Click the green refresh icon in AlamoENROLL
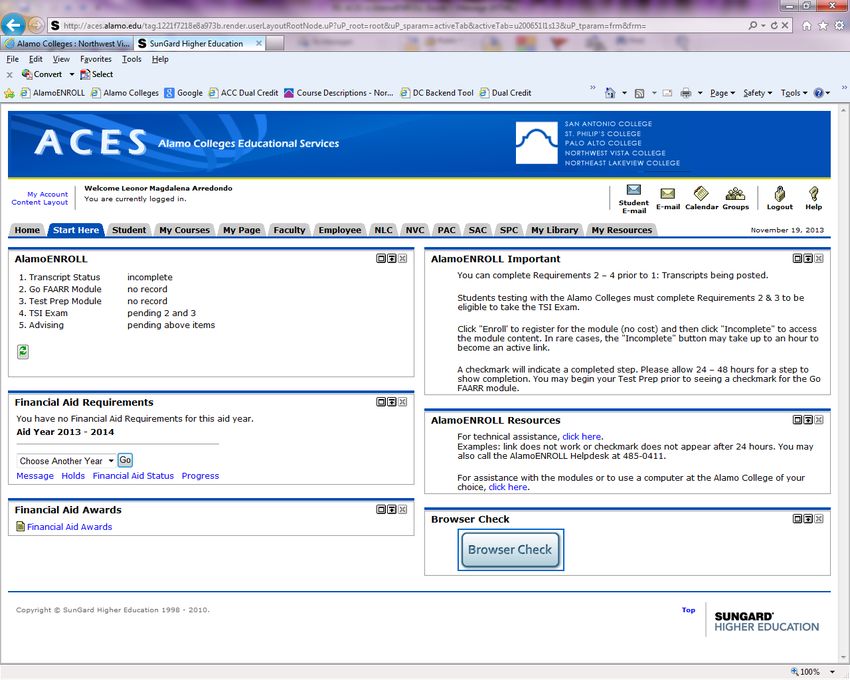Screen dimensions: 850x680 pyautogui.click(x=23, y=351)
